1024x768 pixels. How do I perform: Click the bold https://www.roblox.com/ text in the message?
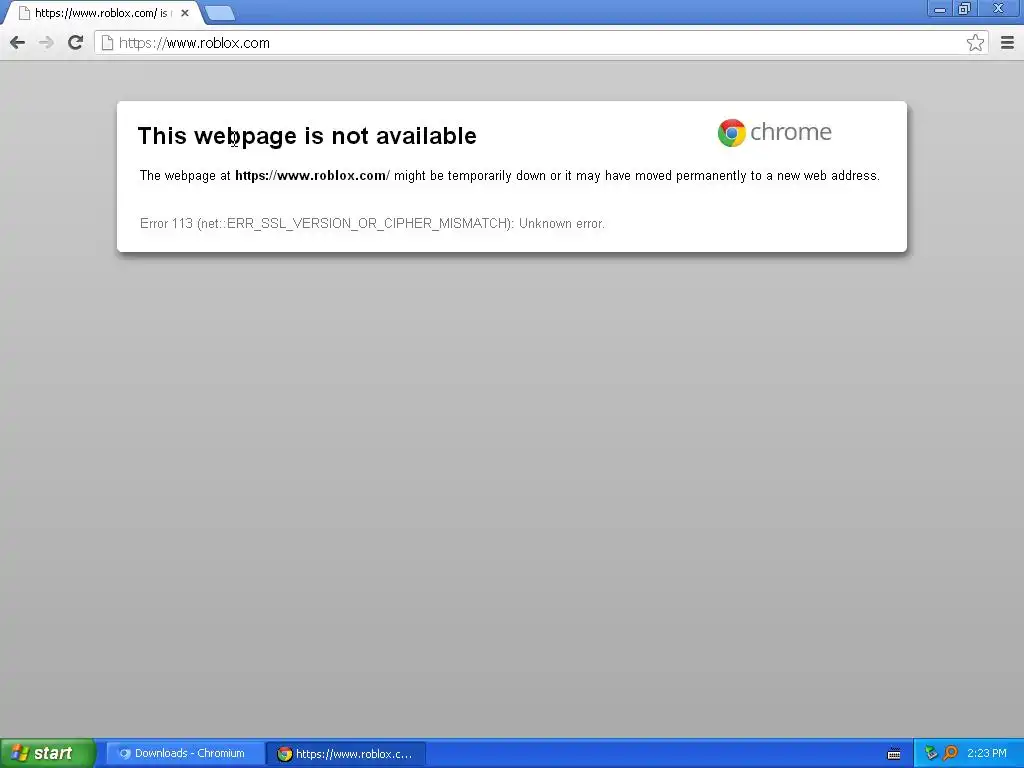click(312, 176)
